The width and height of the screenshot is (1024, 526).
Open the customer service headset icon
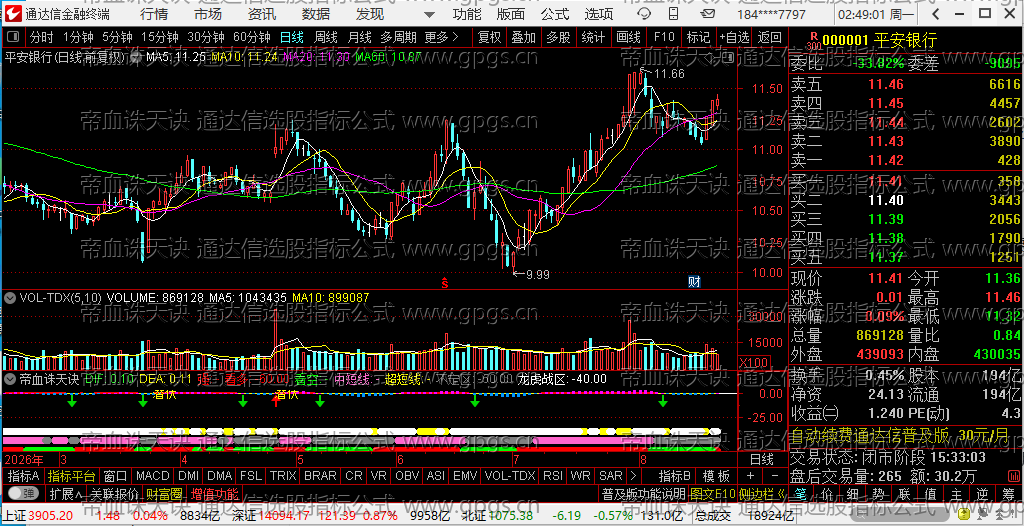tap(644, 14)
